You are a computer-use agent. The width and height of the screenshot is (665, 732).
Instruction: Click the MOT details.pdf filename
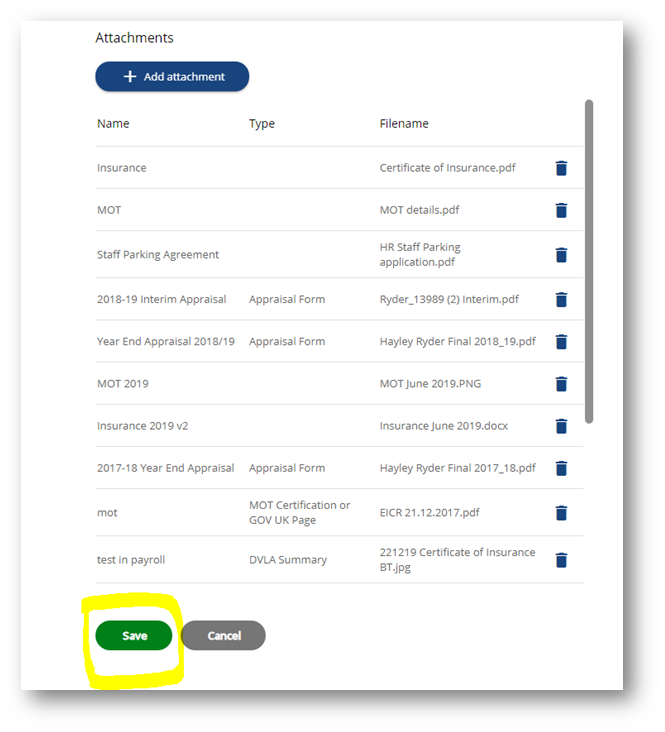coord(419,210)
